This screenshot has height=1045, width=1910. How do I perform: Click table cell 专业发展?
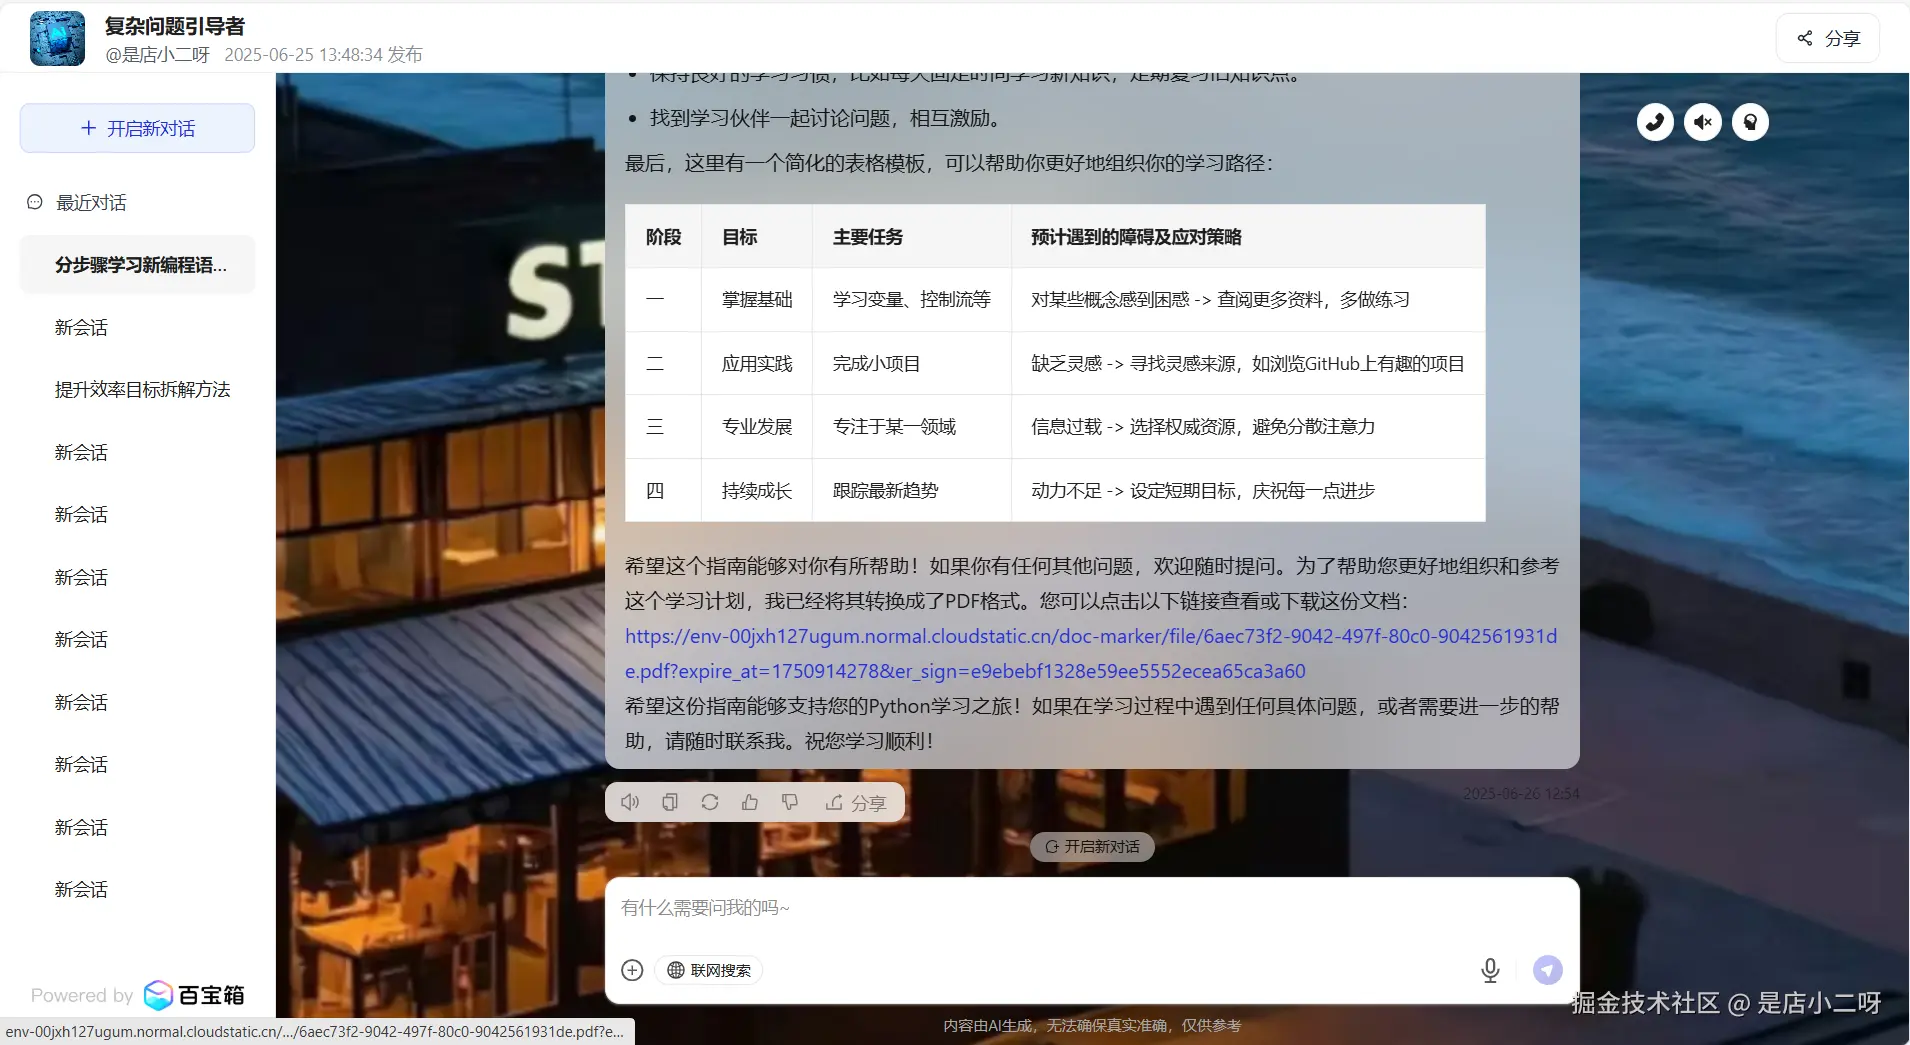757,427
